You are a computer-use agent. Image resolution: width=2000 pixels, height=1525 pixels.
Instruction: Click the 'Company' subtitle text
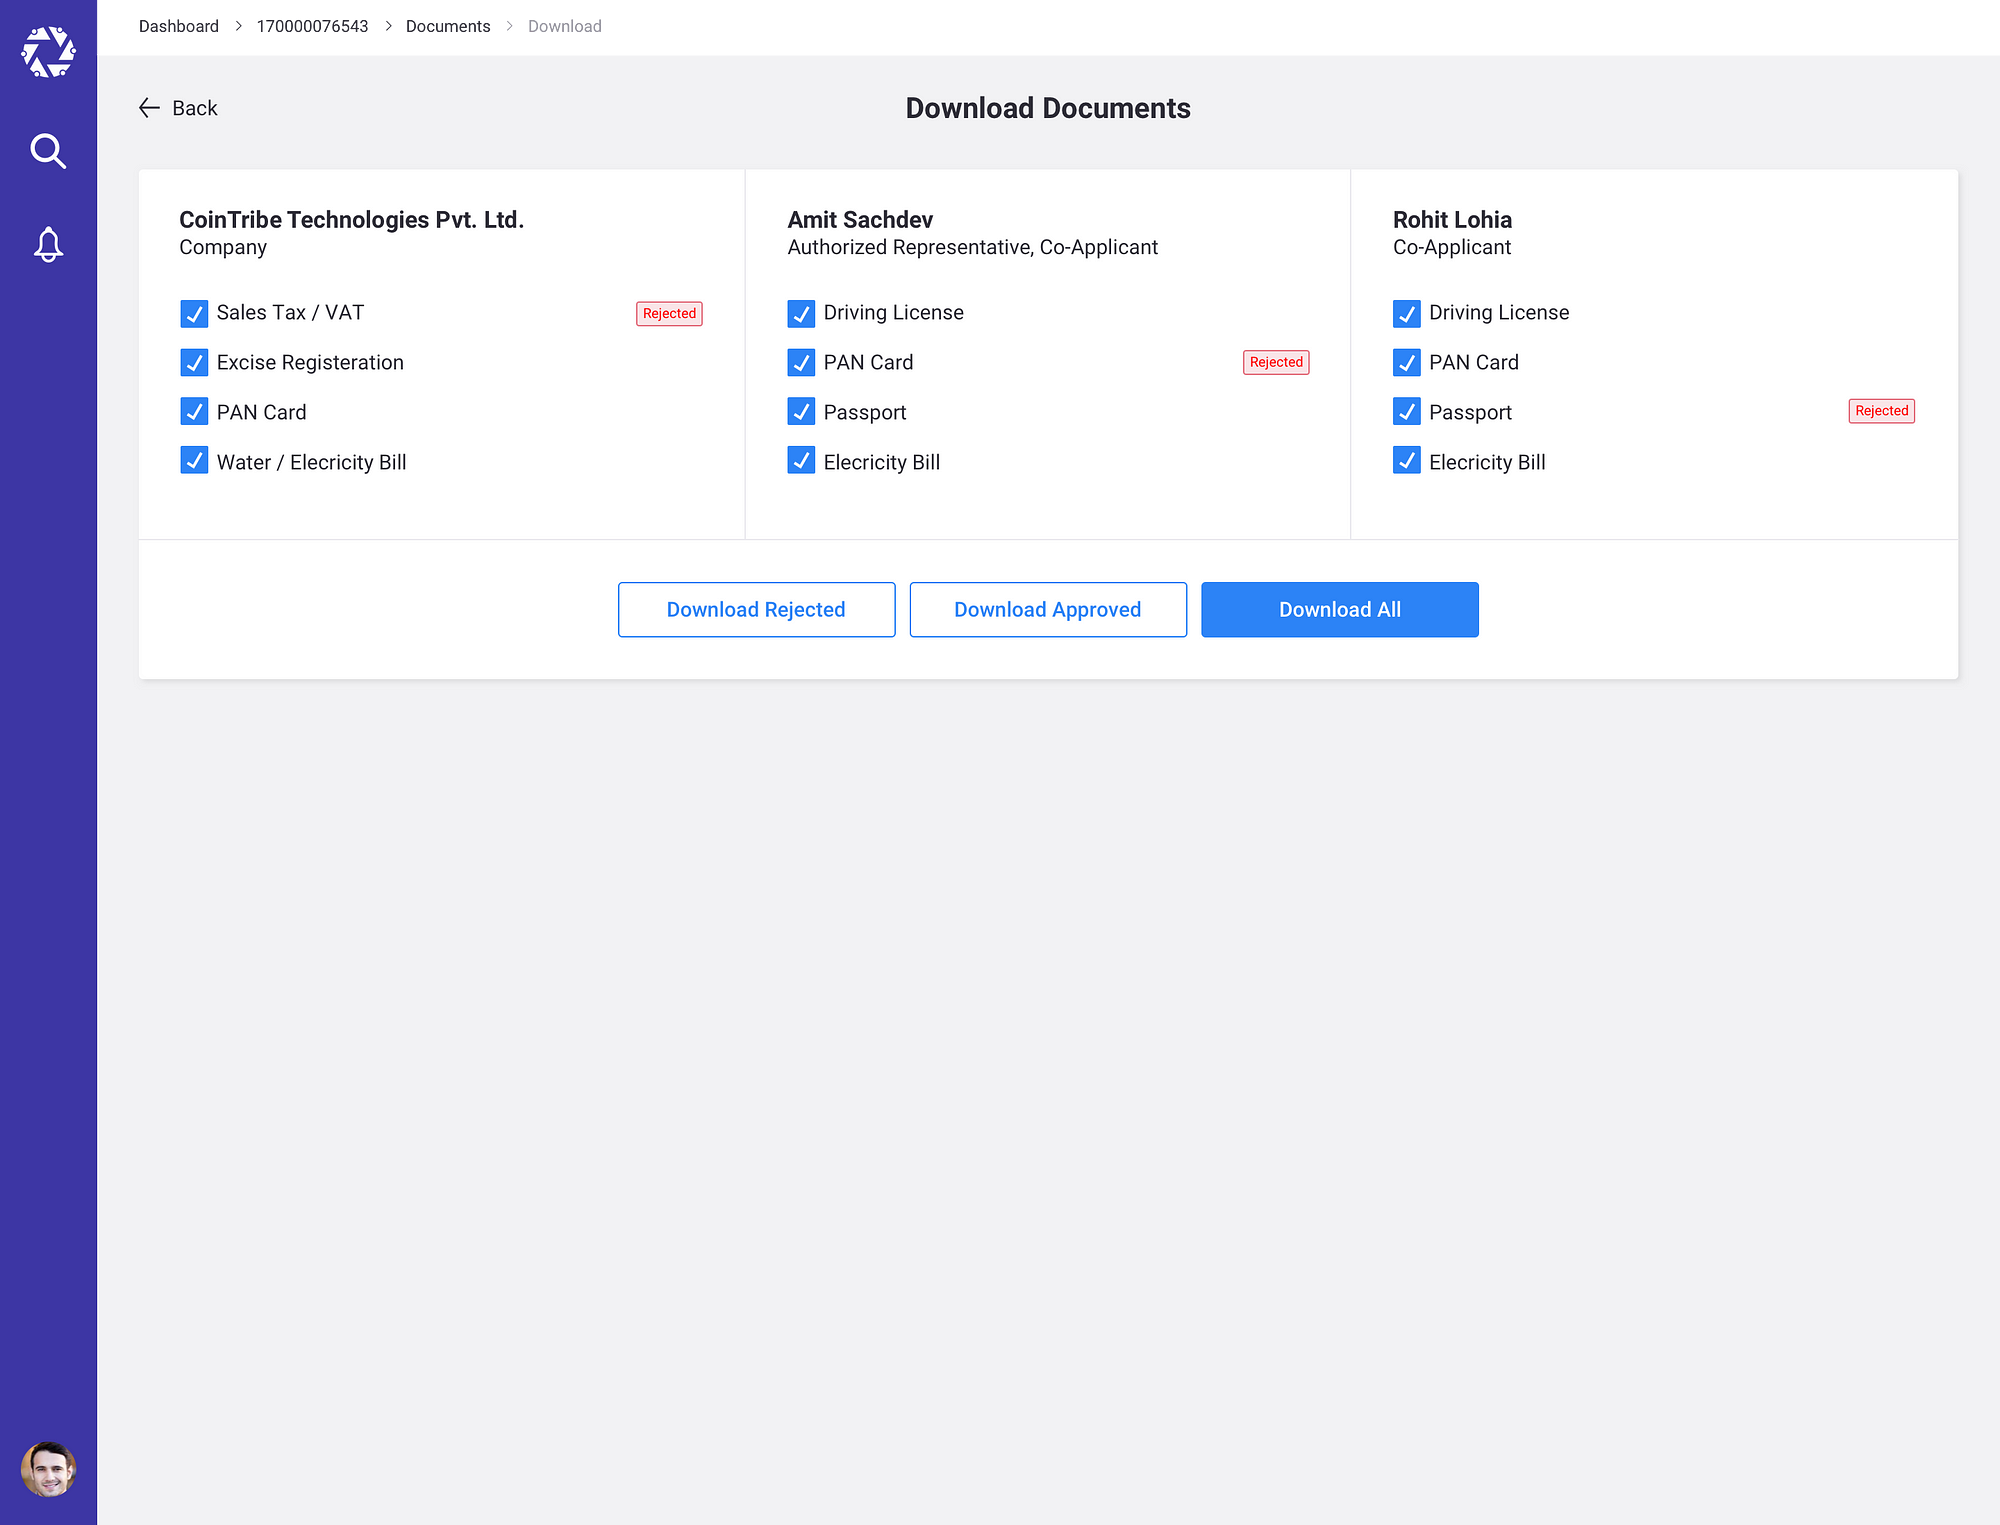[x=223, y=247]
